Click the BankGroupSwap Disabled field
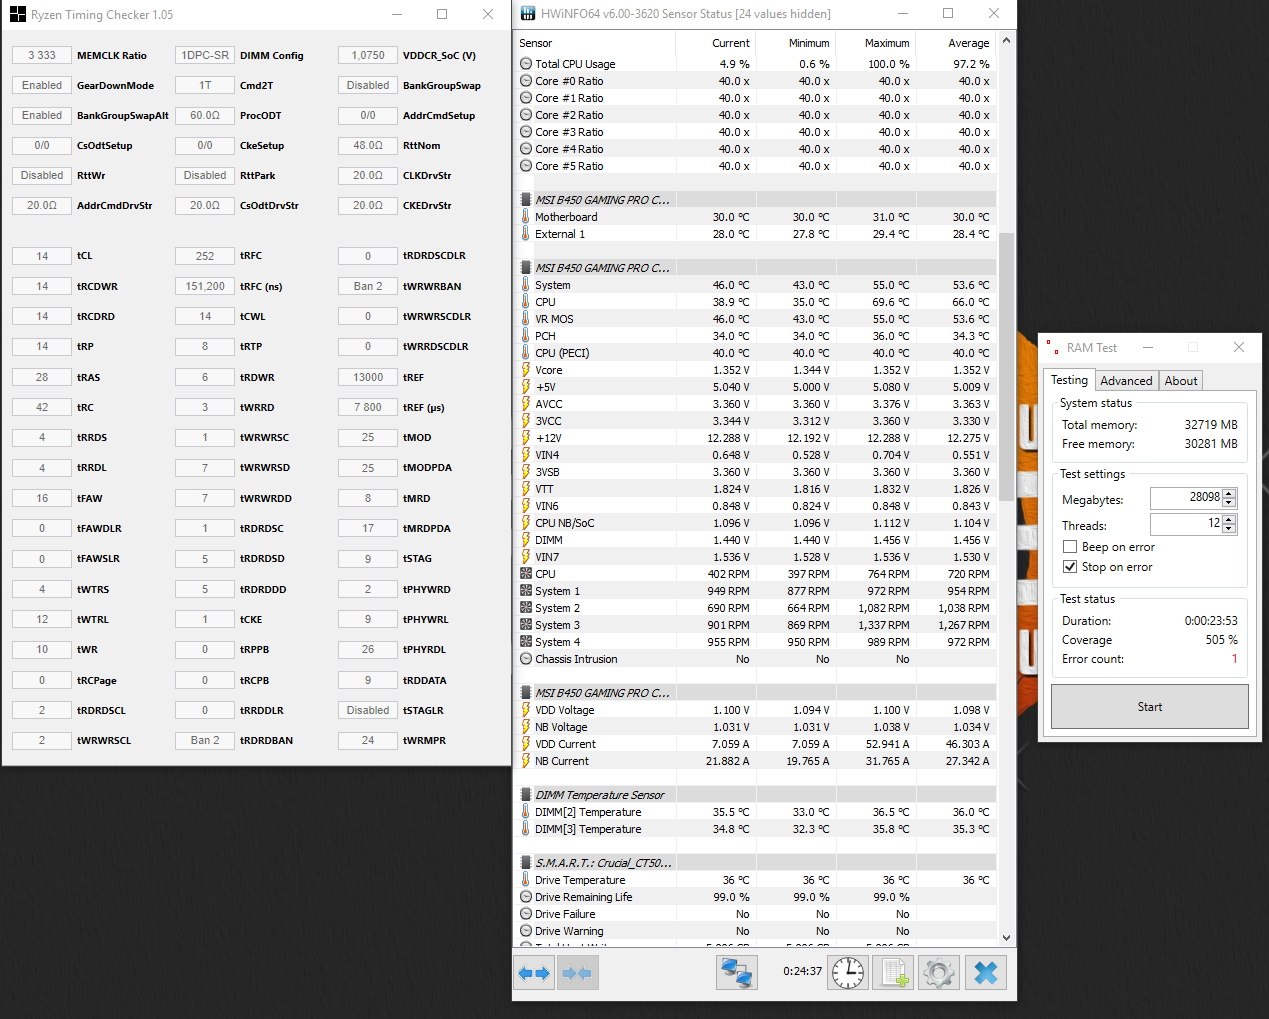 point(368,85)
